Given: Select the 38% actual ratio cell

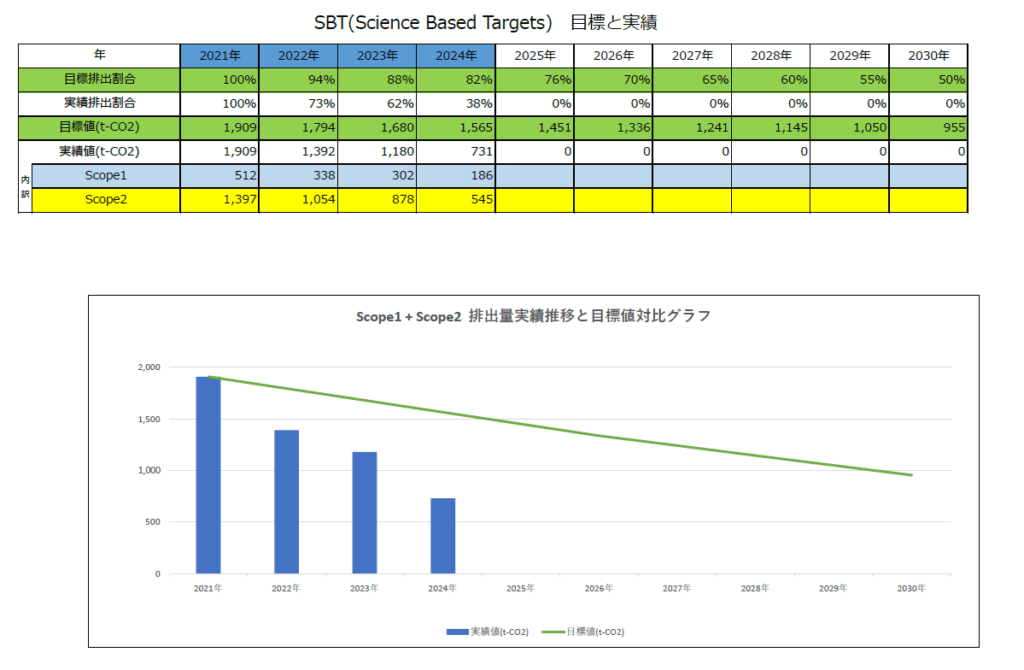Looking at the screenshot, I should click(x=456, y=103).
